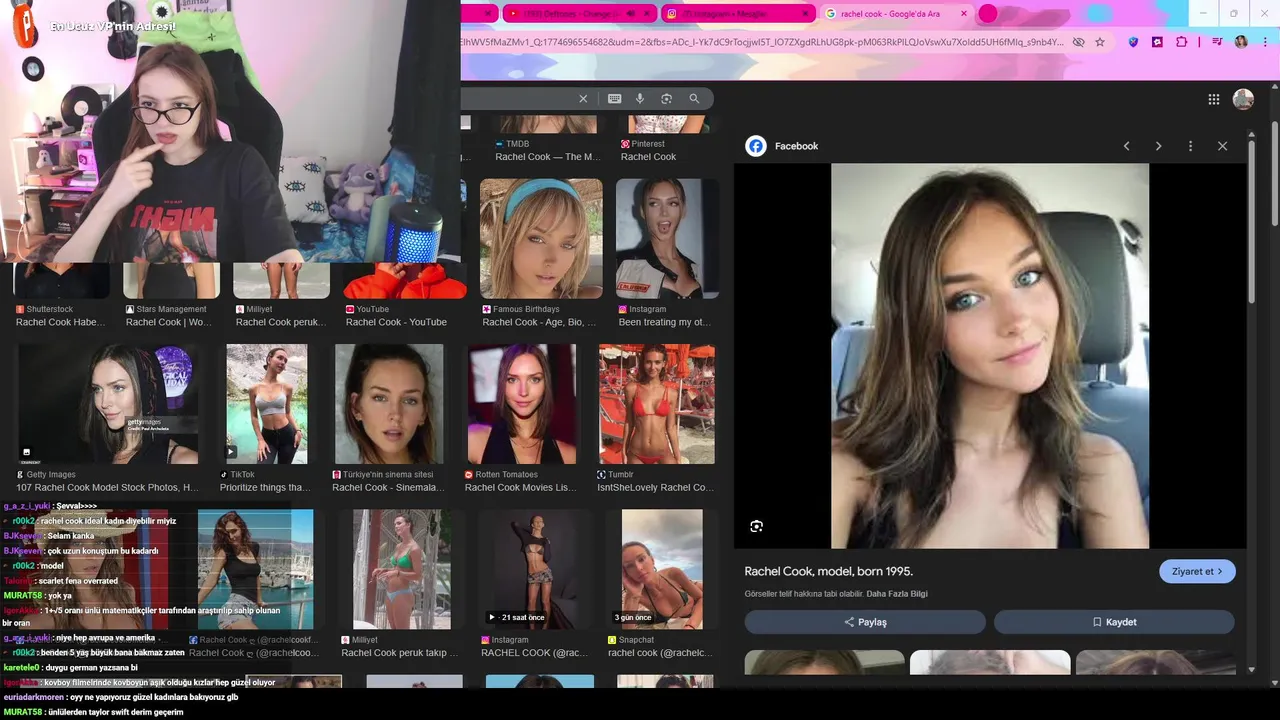1280x720 pixels.
Task: Click the Facebook source icon in preview
Action: [756, 146]
